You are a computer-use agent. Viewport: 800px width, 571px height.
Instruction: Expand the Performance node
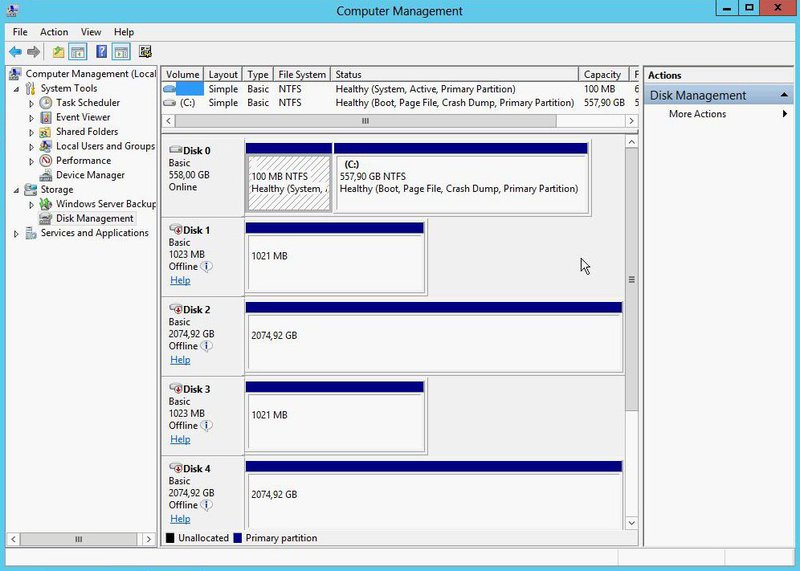pos(32,161)
